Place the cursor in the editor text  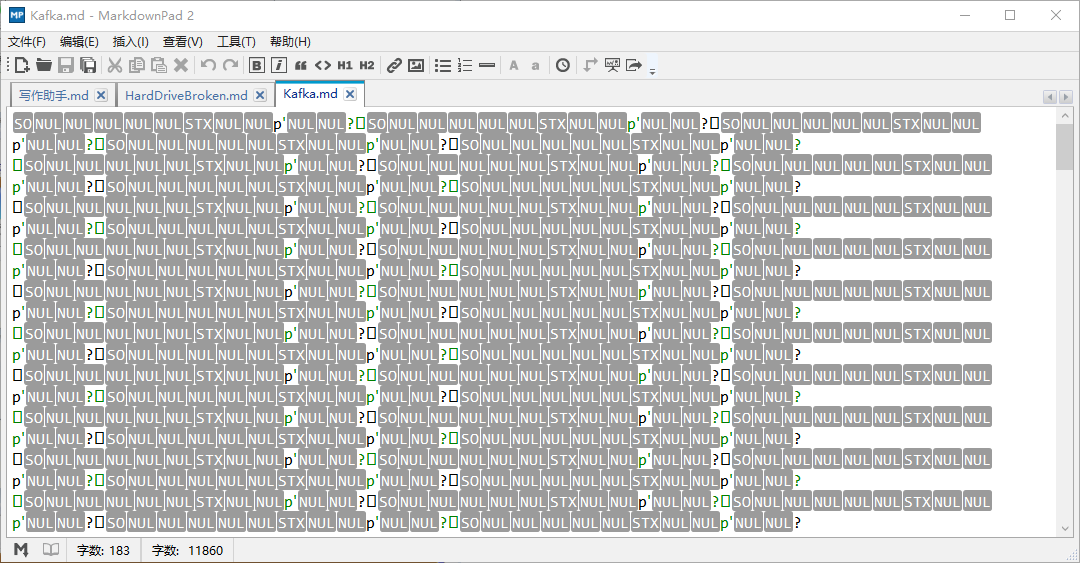click(530, 323)
